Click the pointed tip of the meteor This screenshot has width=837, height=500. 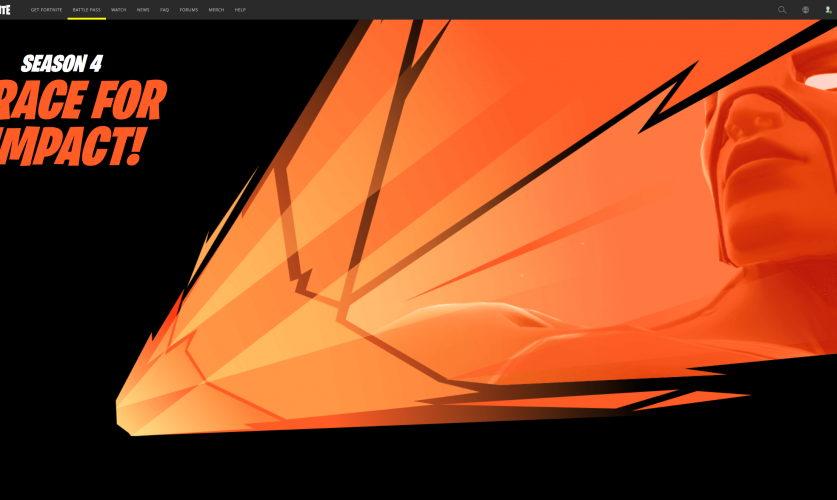pyautogui.click(x=125, y=415)
